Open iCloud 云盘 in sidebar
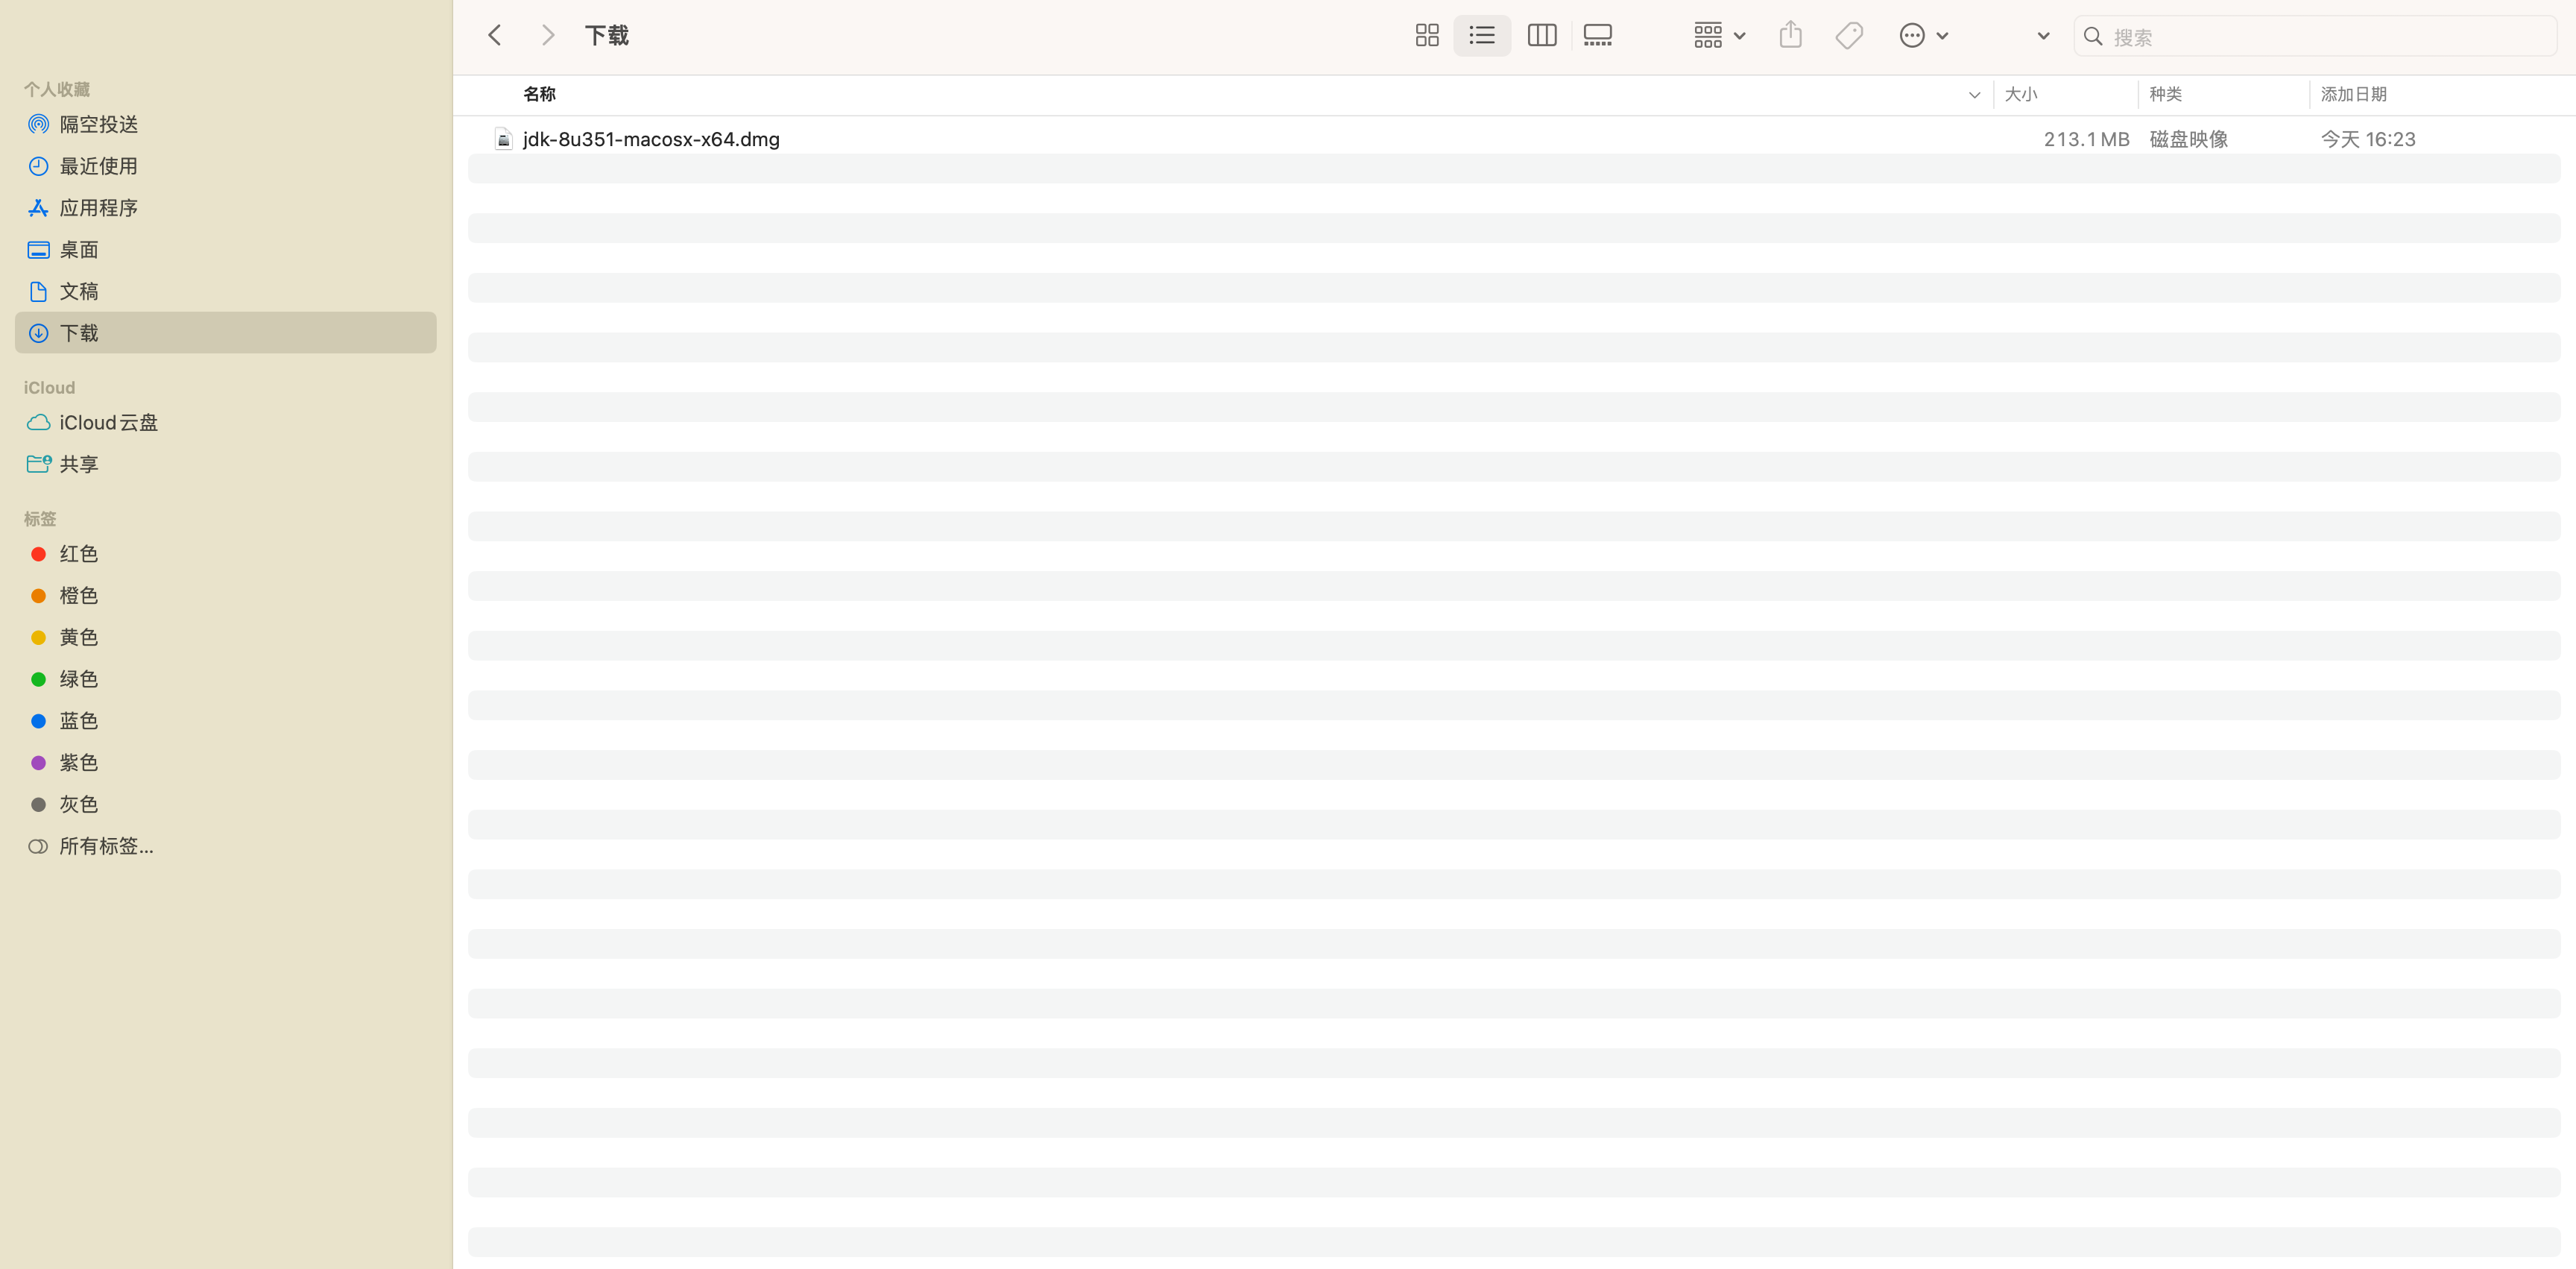The height and width of the screenshot is (1269, 2576). pyautogui.click(x=226, y=423)
